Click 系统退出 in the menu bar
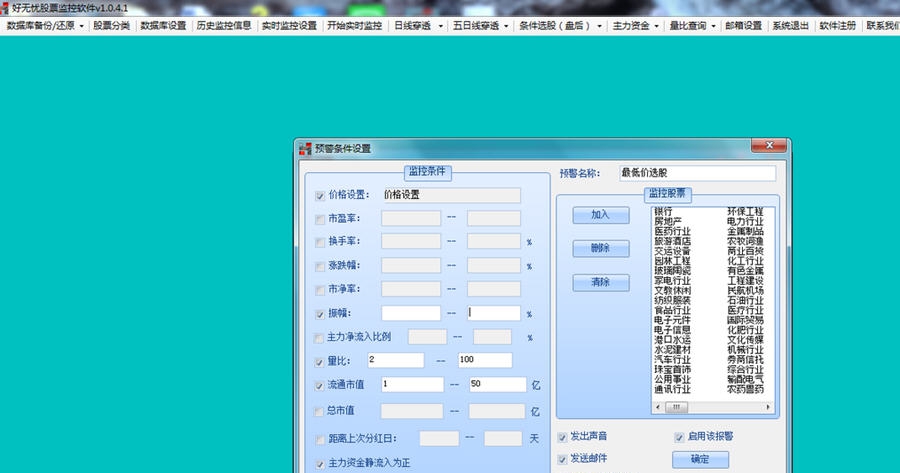The width and height of the screenshot is (900, 473). [x=790, y=26]
